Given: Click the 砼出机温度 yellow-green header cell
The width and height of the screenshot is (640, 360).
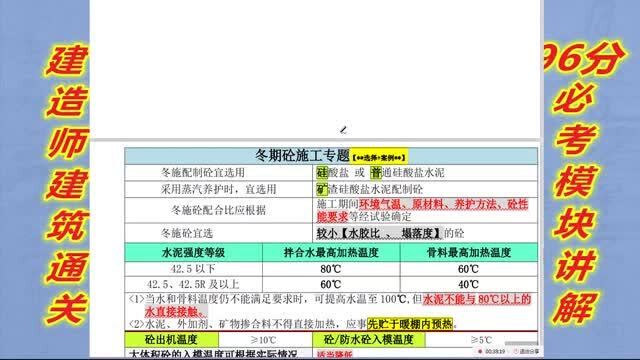Looking at the screenshot, I should pyautogui.click(x=171, y=340).
